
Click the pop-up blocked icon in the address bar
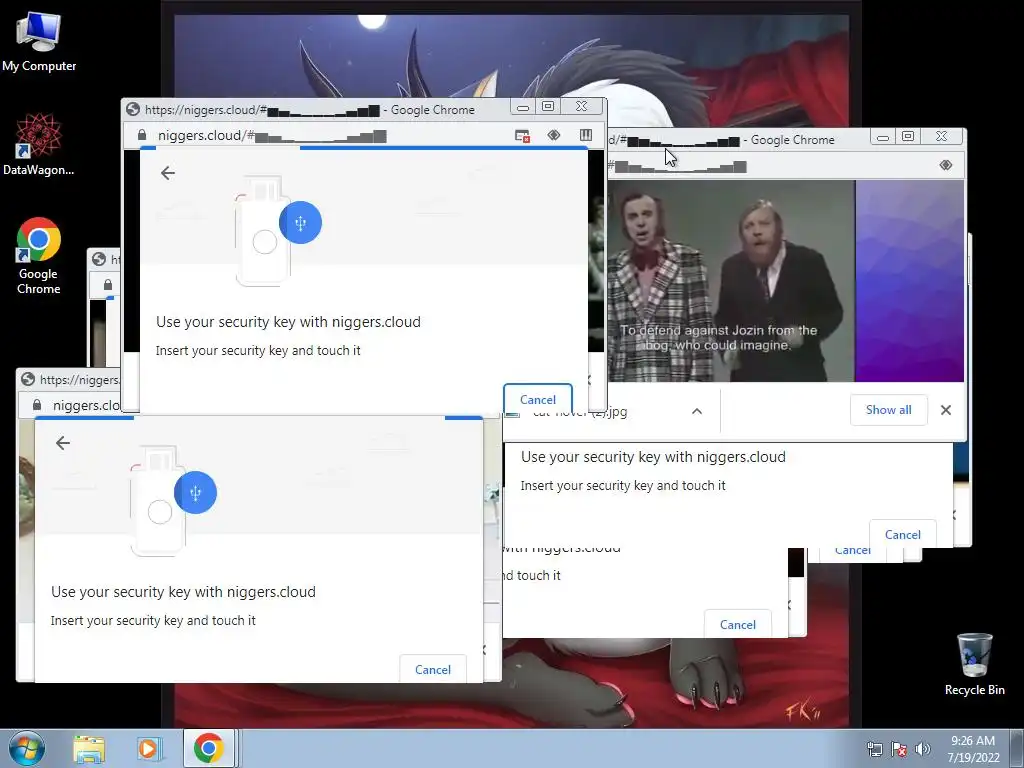tap(522, 135)
